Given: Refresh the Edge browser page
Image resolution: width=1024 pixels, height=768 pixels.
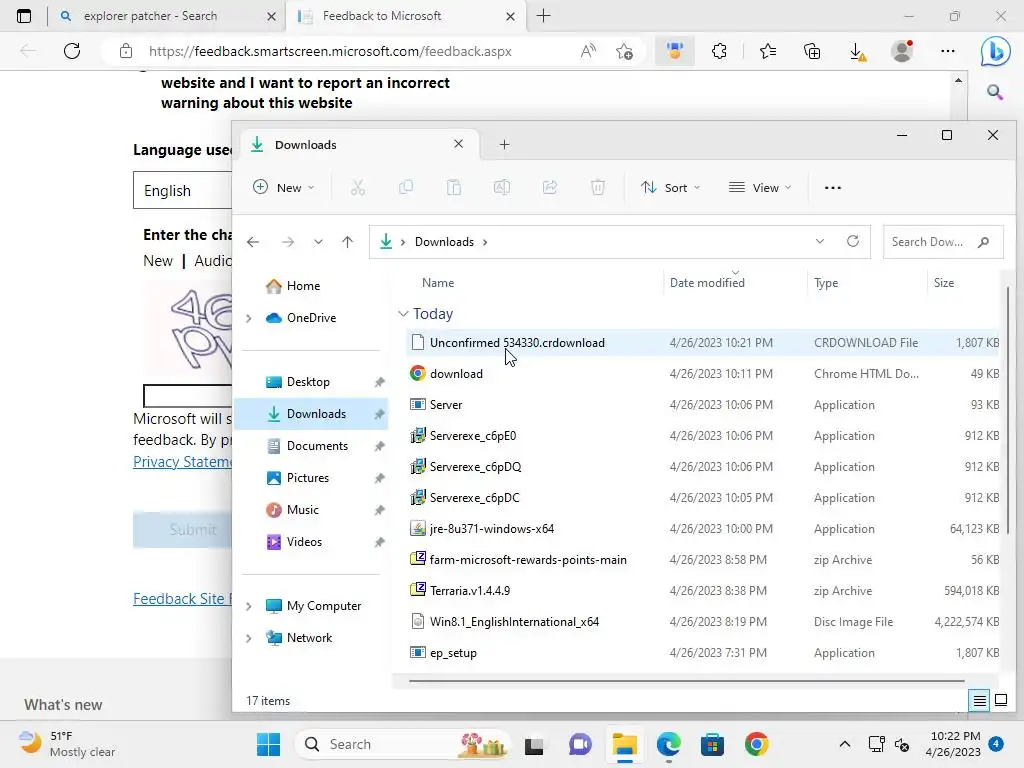Looking at the screenshot, I should pos(72,51).
